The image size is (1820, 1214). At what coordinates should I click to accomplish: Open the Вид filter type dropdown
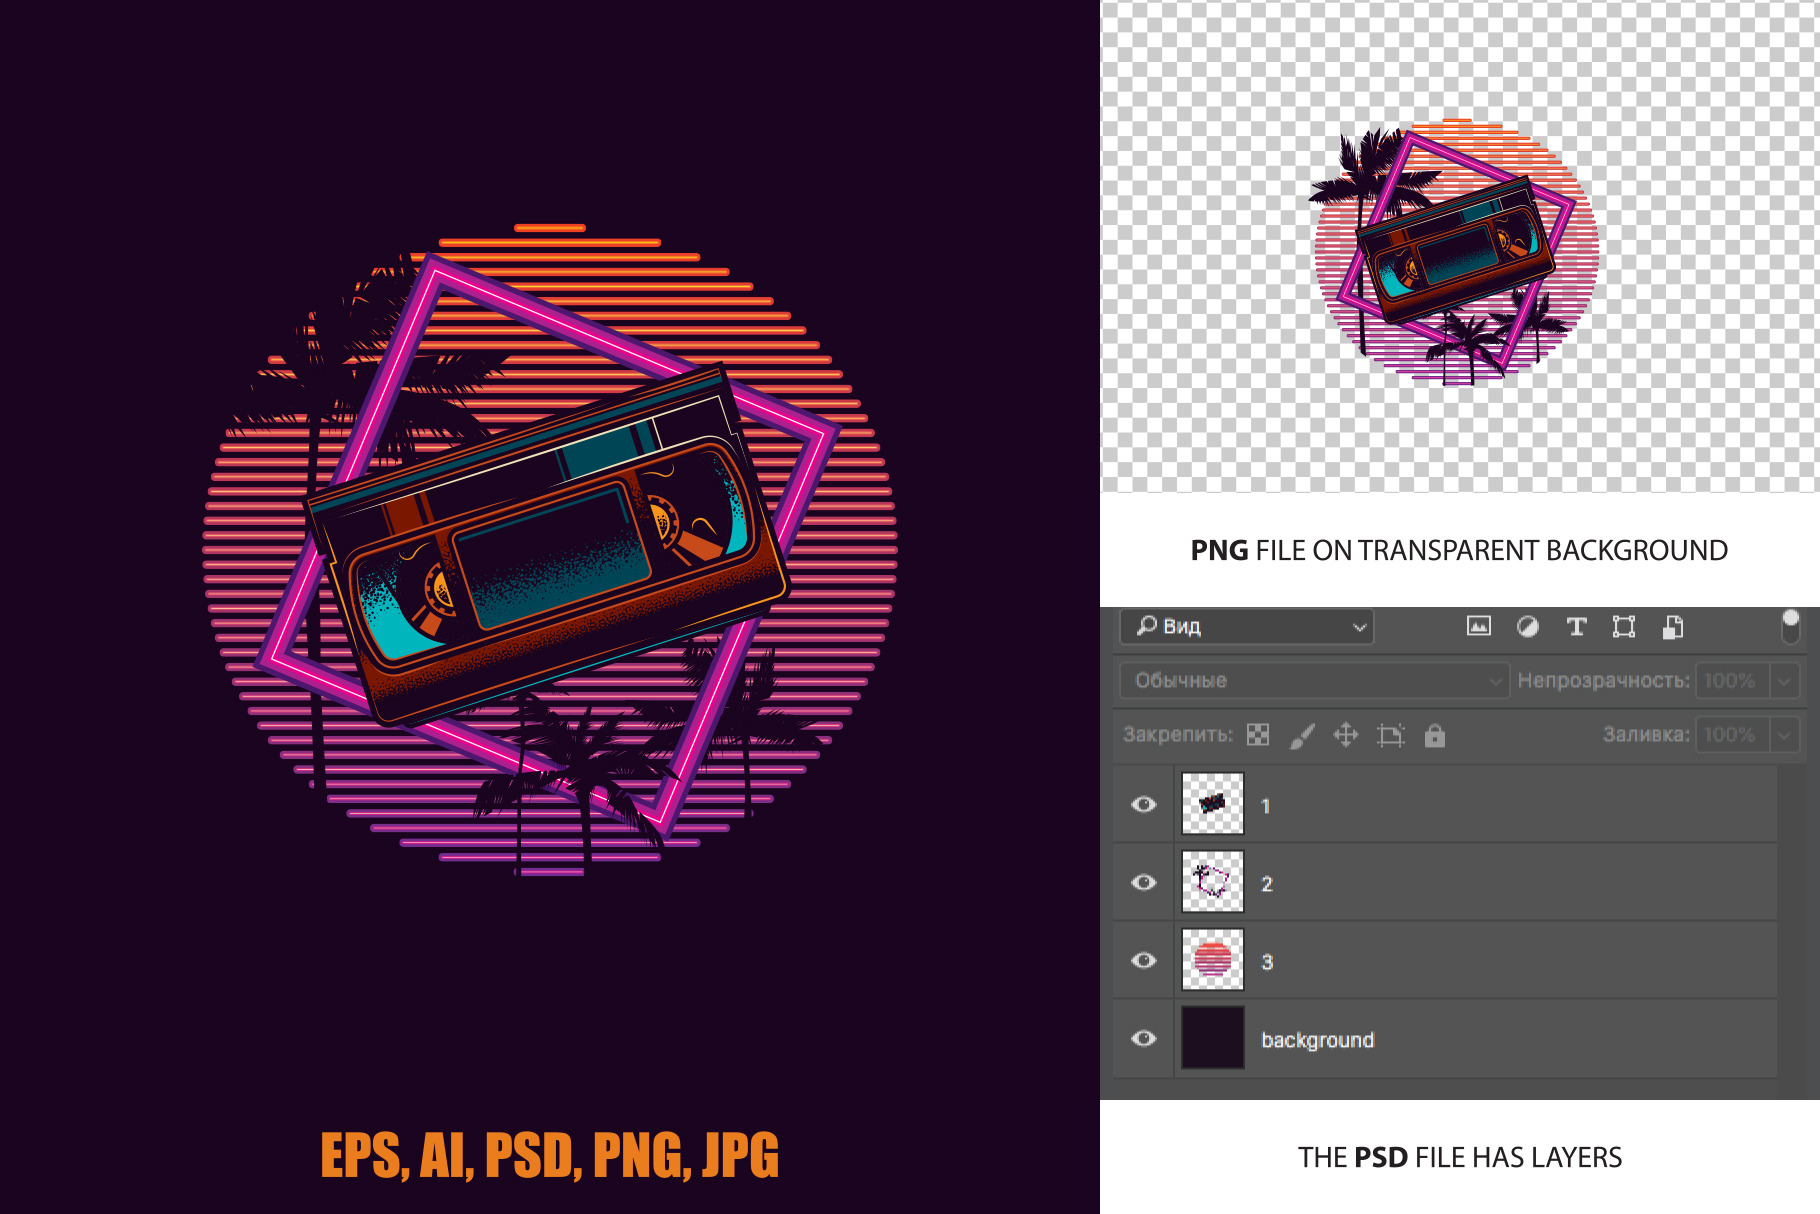tap(1246, 627)
